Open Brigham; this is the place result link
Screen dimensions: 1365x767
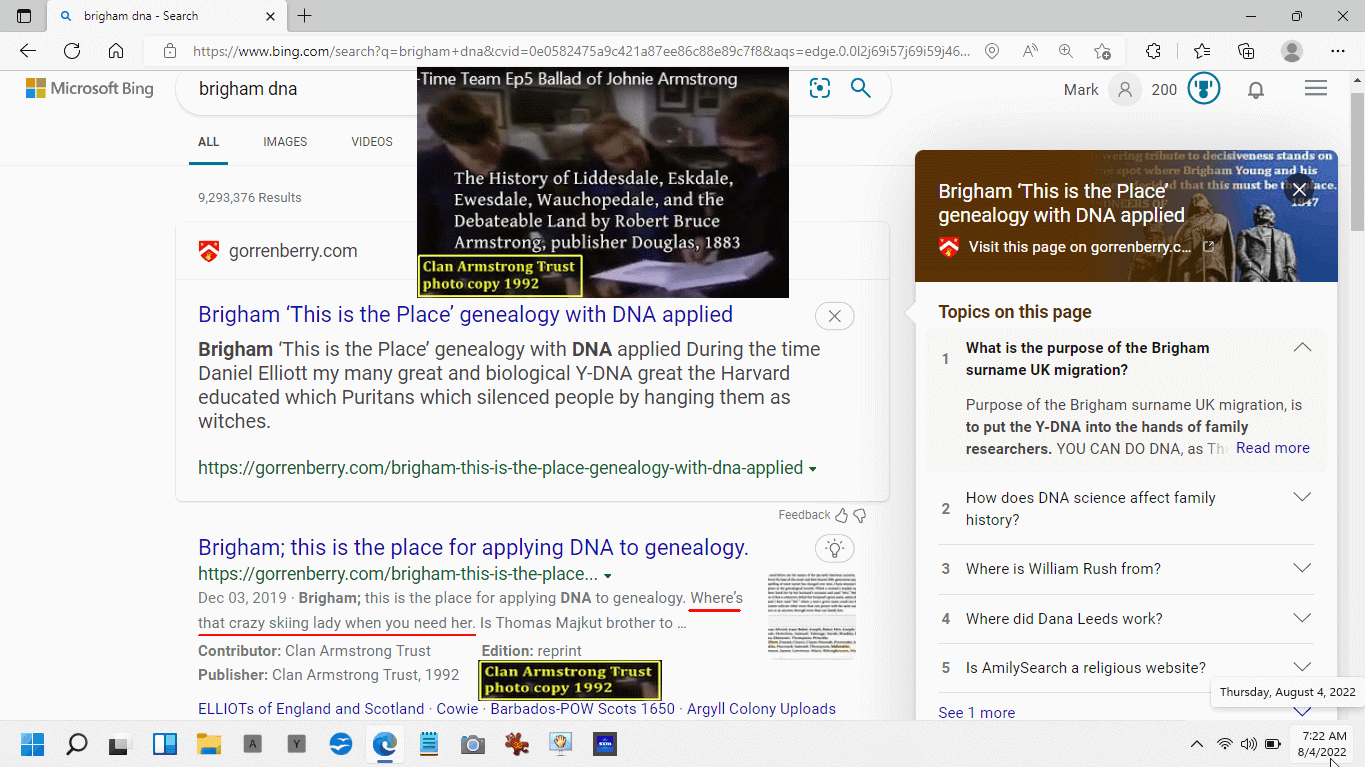click(x=473, y=547)
